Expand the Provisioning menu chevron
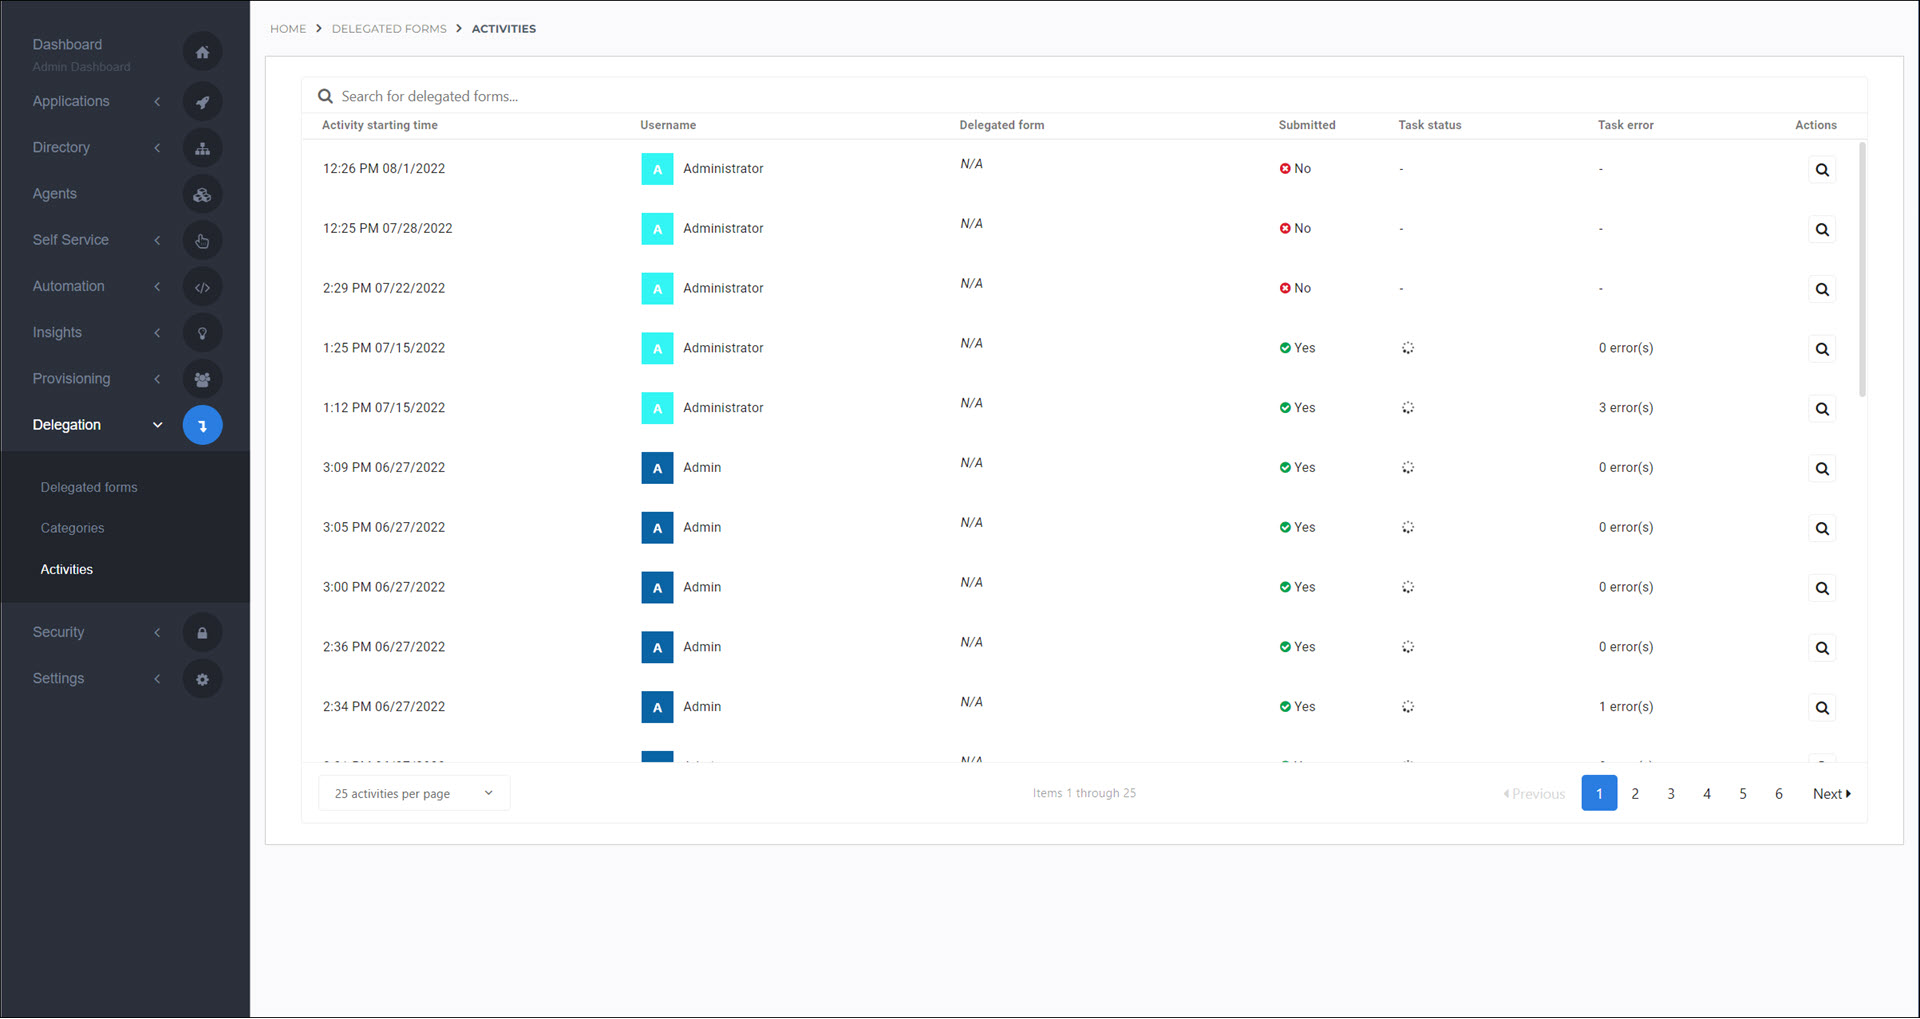This screenshot has height=1019, width=1920. pyautogui.click(x=157, y=379)
